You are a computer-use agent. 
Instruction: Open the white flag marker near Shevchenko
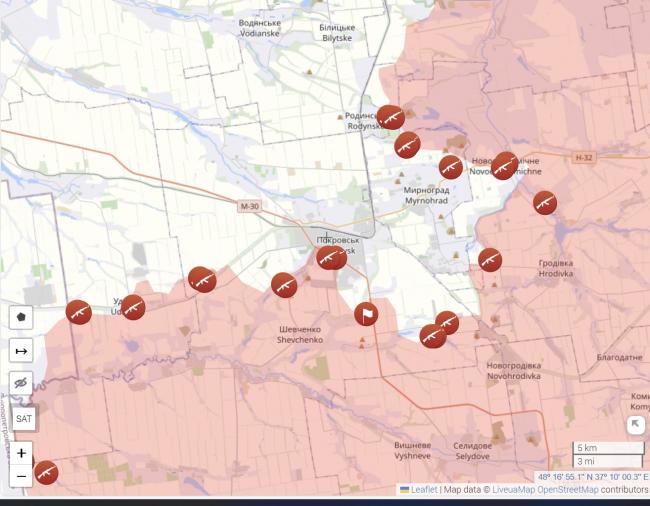(367, 314)
